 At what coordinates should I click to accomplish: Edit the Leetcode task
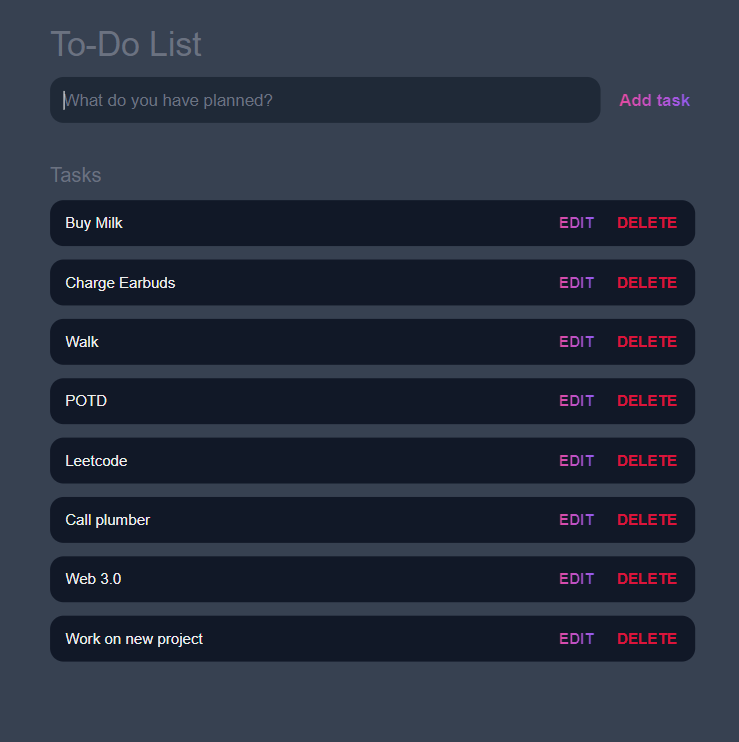[576, 460]
